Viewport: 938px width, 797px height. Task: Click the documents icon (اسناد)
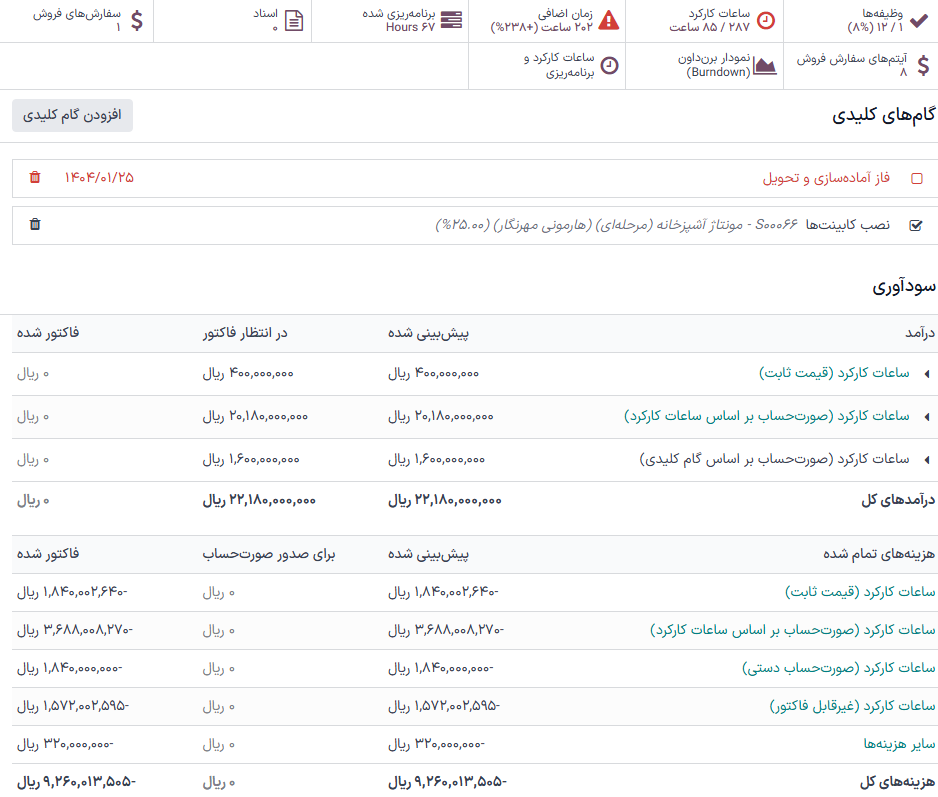click(294, 20)
